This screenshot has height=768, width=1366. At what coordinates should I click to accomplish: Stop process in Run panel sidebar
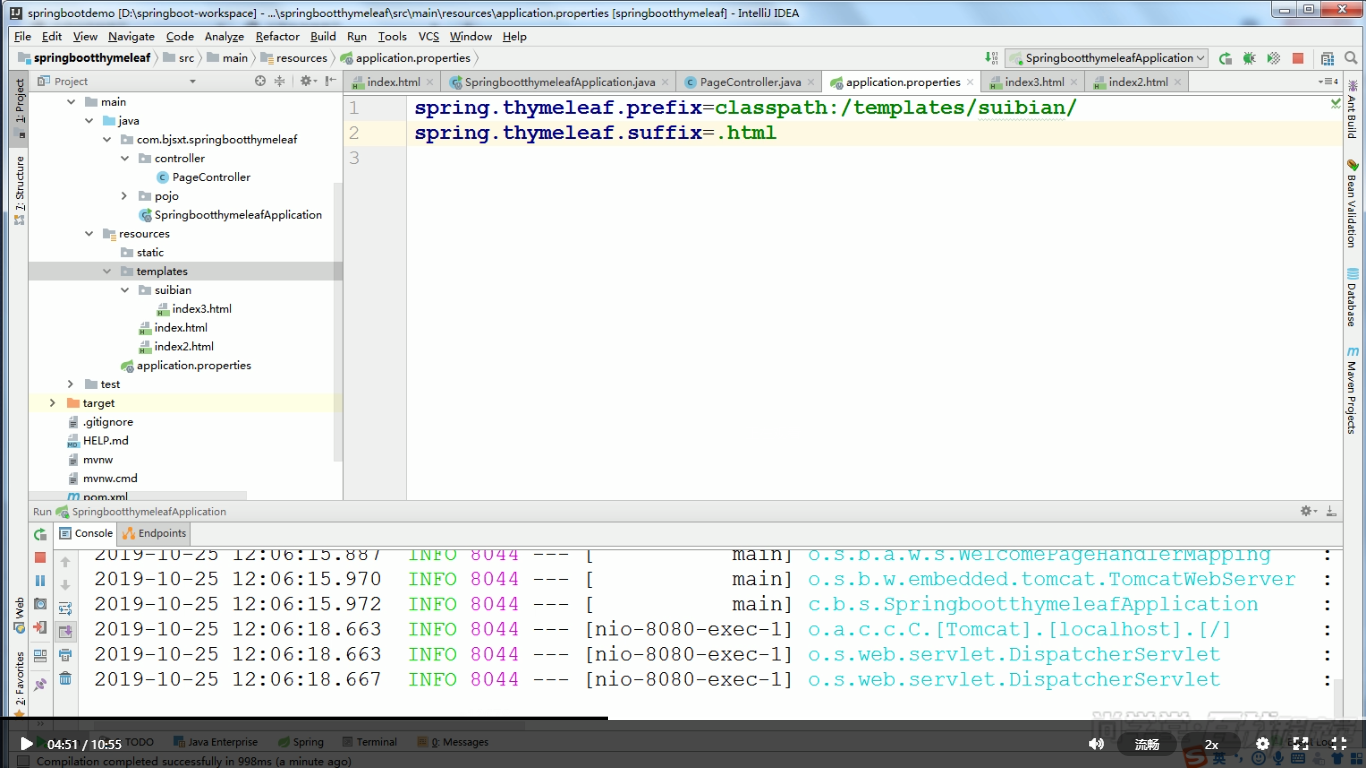click(40, 558)
